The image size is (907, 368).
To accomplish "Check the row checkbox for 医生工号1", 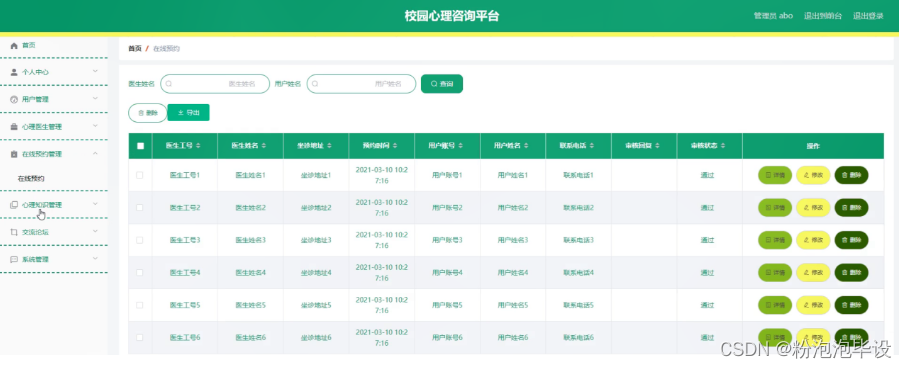I will (139, 175).
